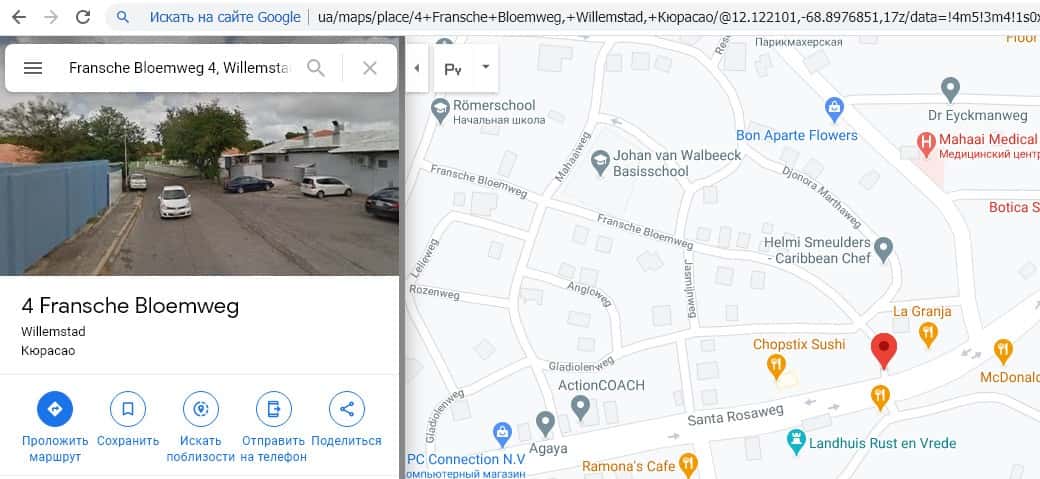
Task: Click the Römerschool map marker
Action: pos(440,109)
